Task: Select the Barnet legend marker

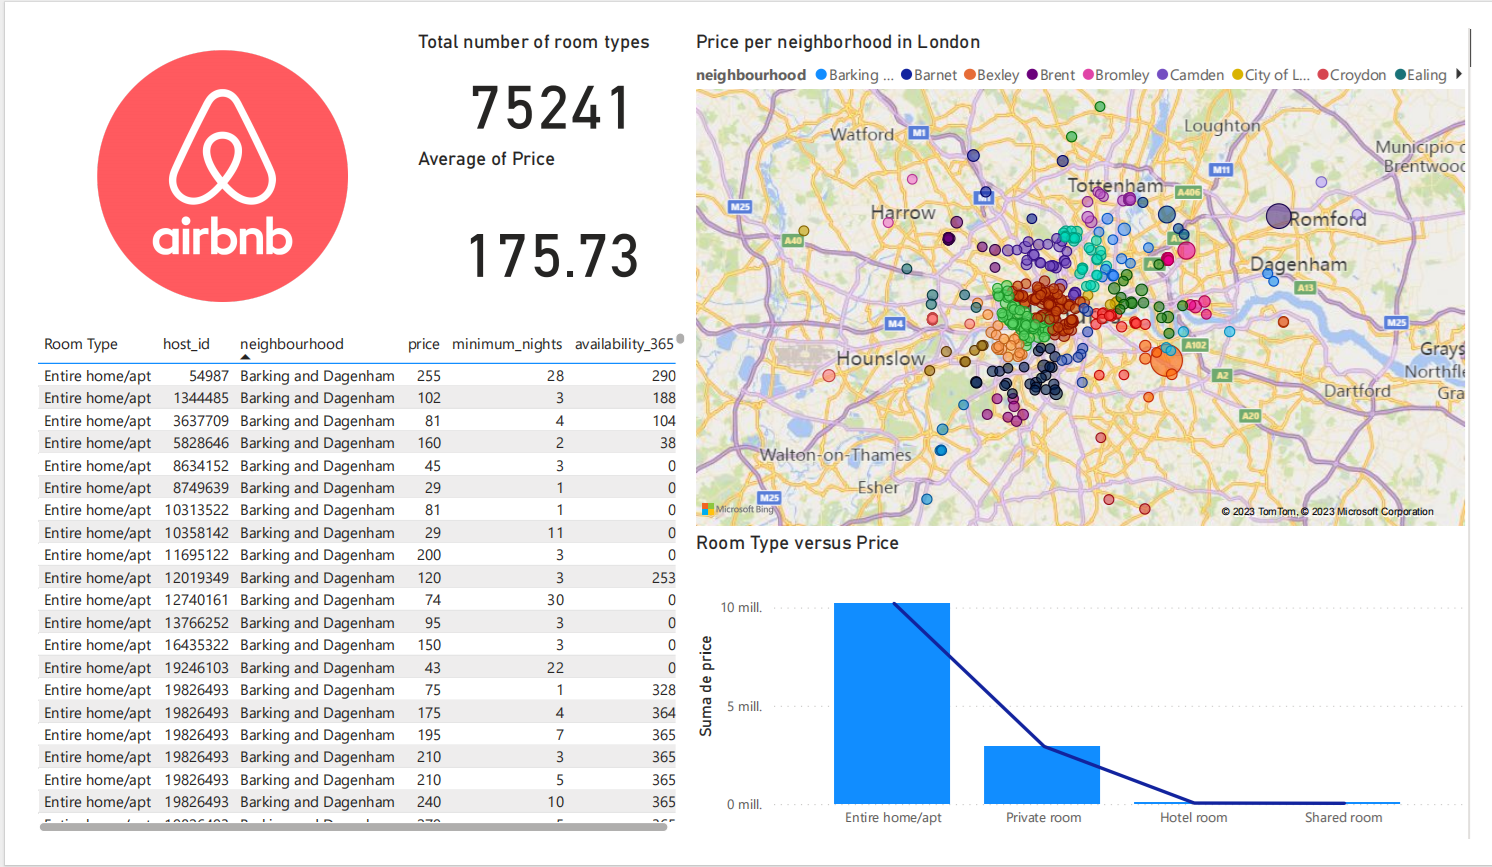Action: (906, 75)
